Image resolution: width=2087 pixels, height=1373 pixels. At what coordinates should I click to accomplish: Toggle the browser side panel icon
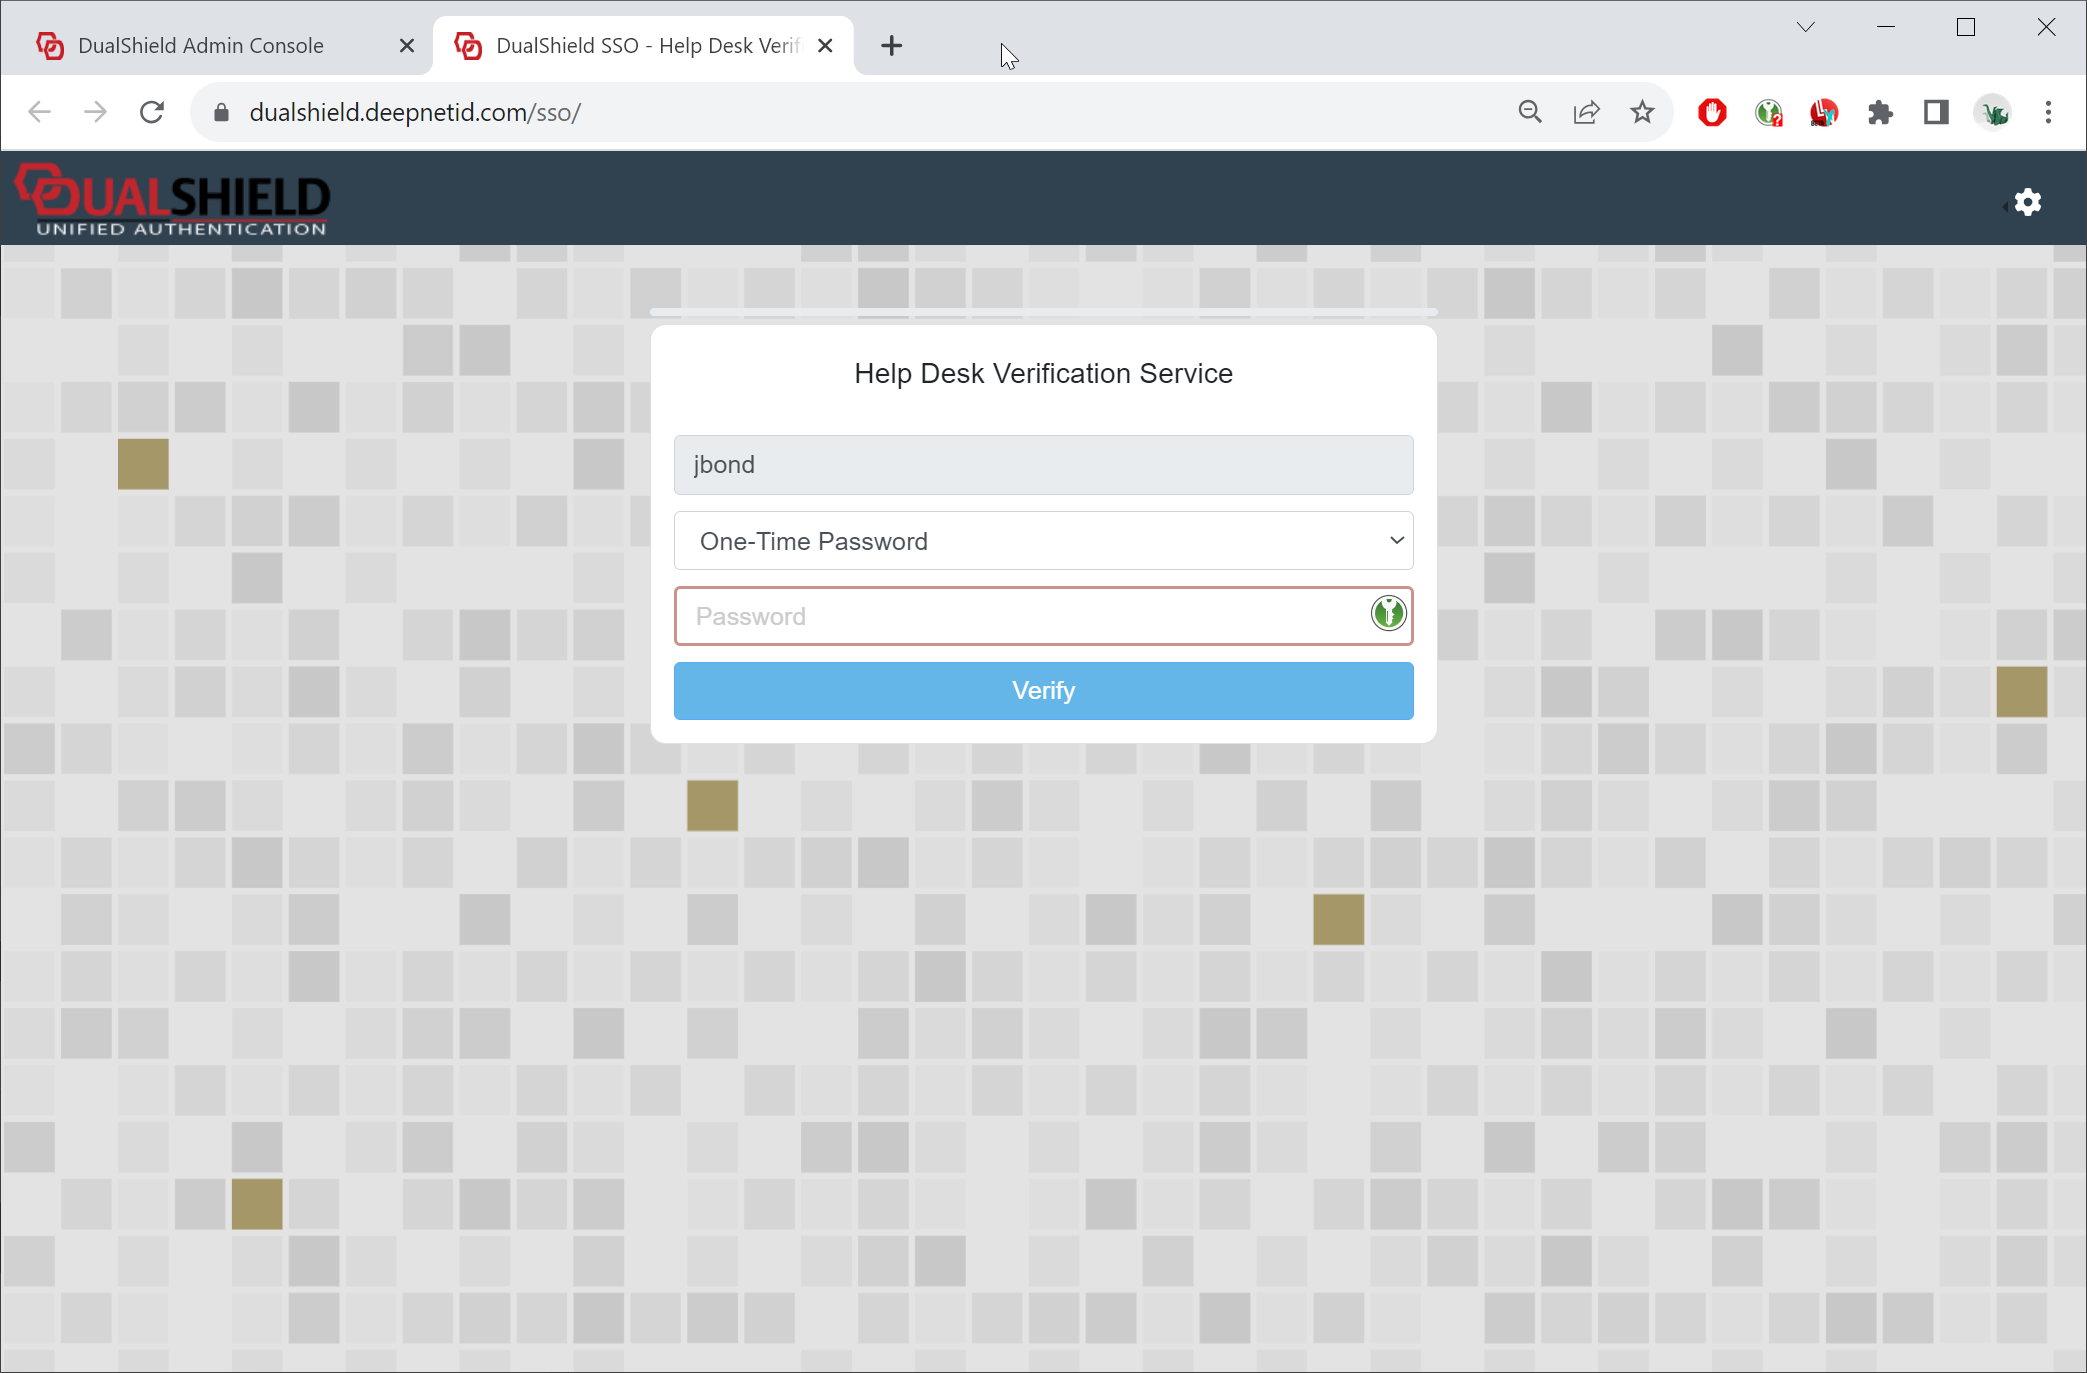click(x=1936, y=112)
